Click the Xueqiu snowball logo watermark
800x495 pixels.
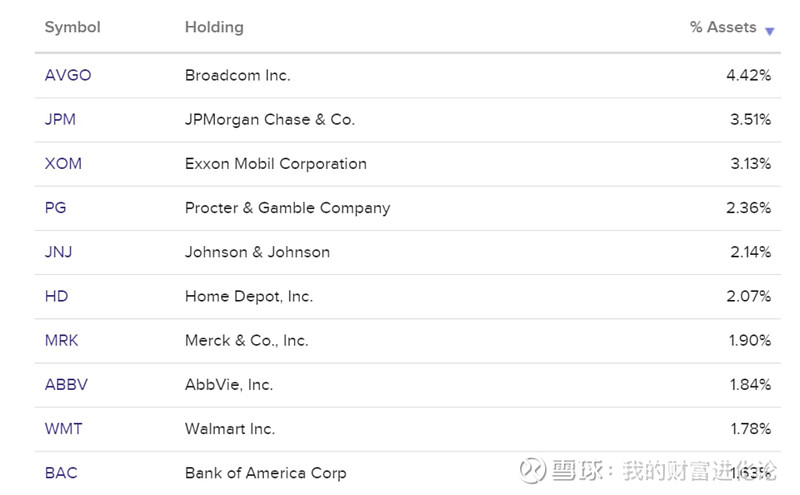pos(533,470)
